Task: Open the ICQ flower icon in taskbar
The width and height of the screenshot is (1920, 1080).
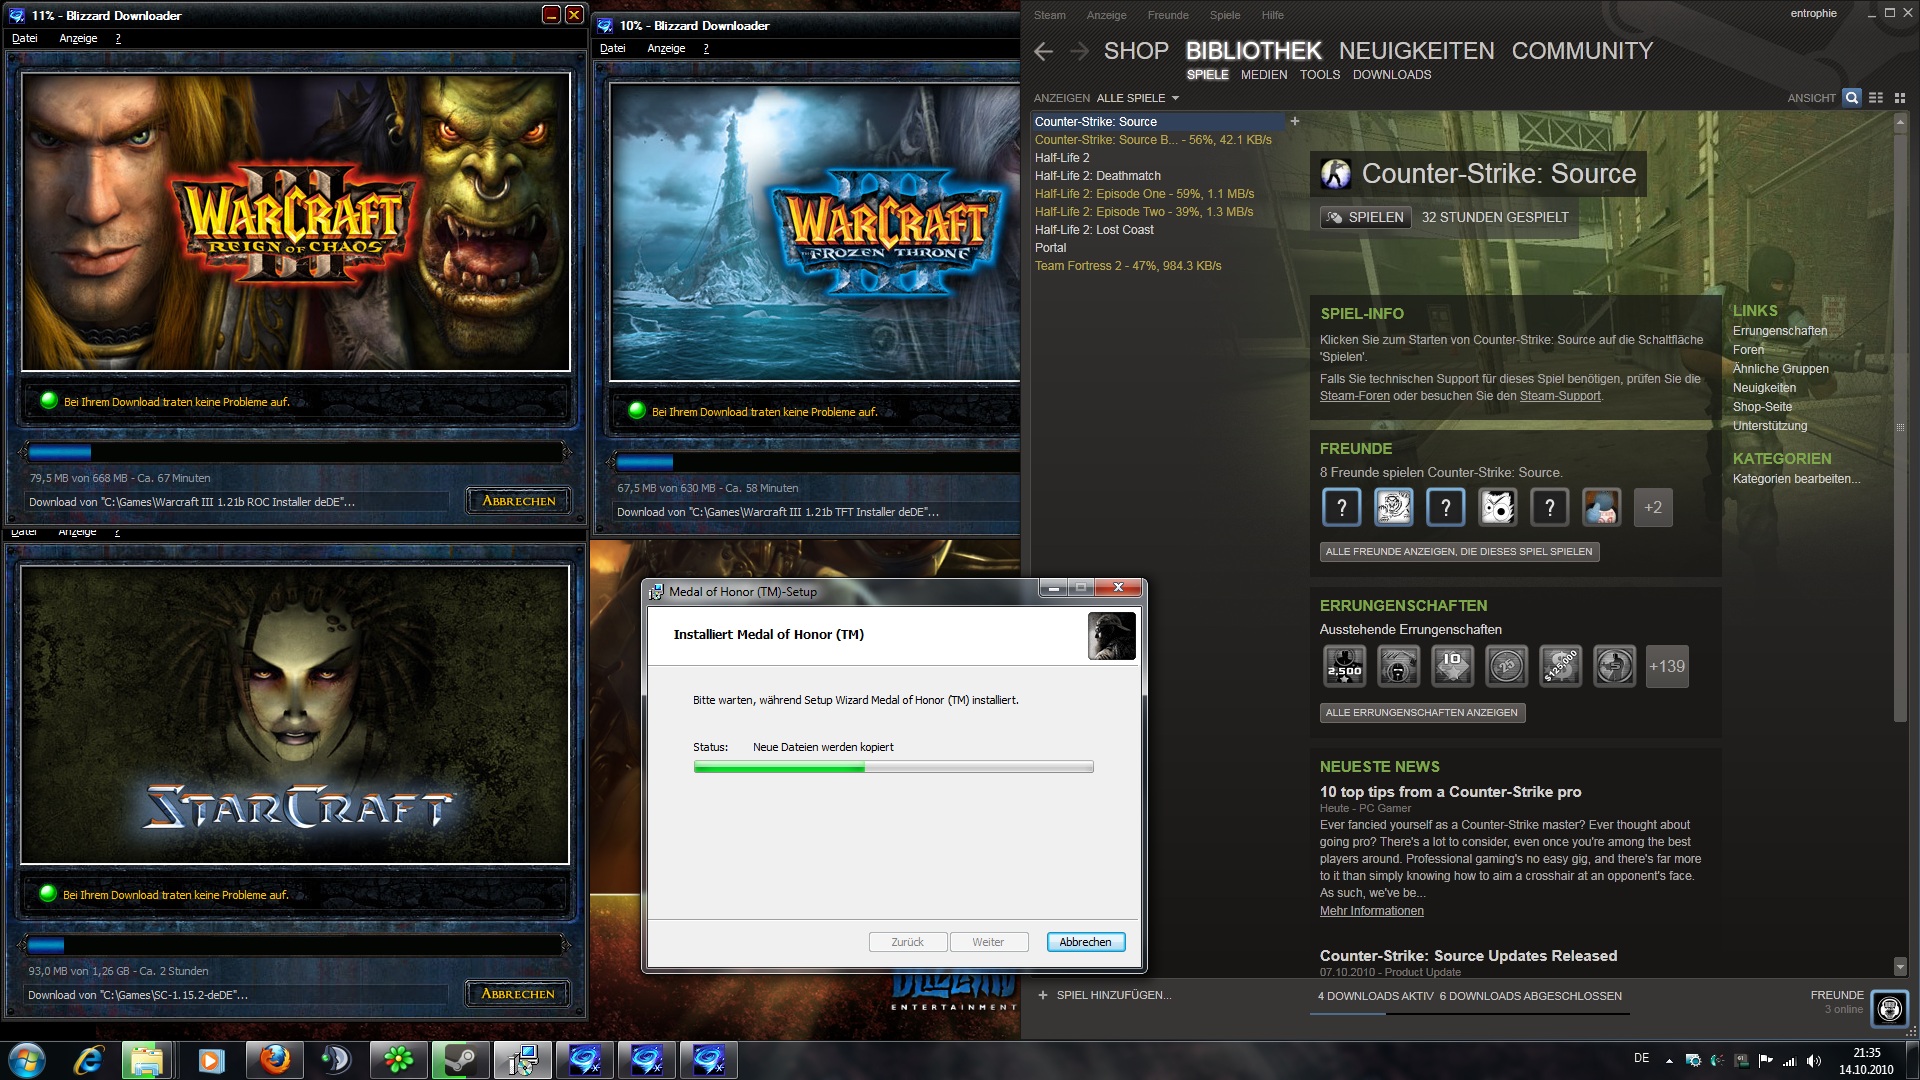Action: [398, 1060]
